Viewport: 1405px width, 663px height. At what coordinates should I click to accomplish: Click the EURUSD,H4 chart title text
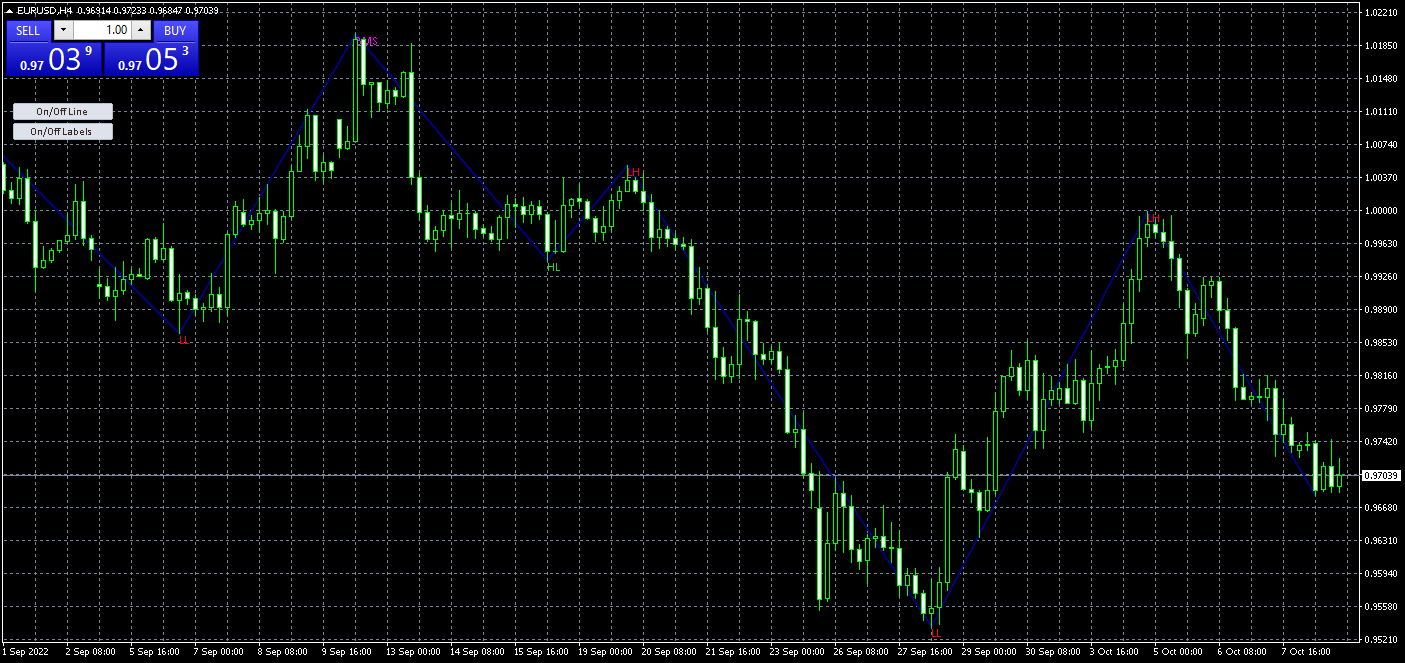coord(45,10)
